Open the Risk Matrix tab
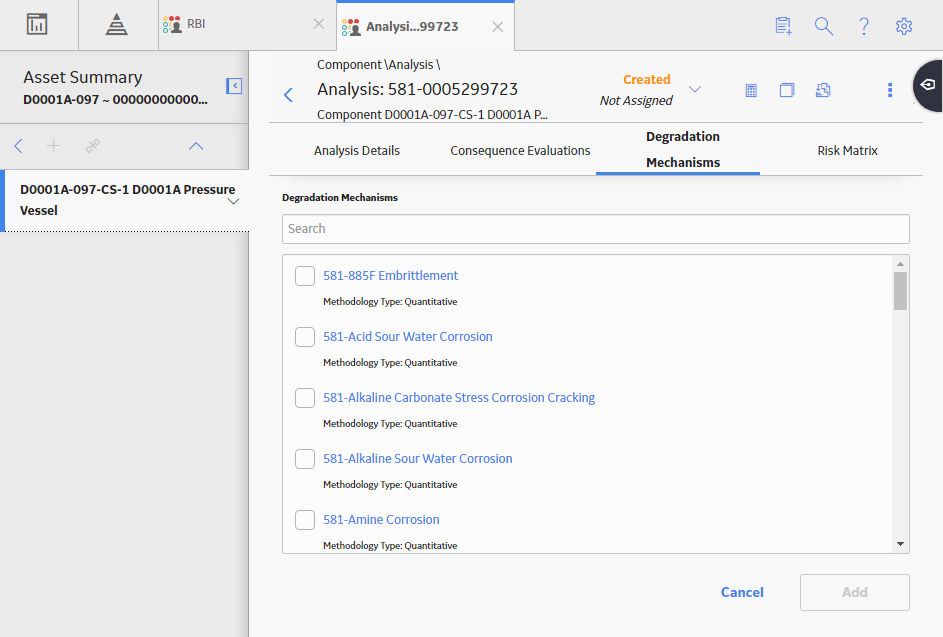943x637 pixels. 847,150
